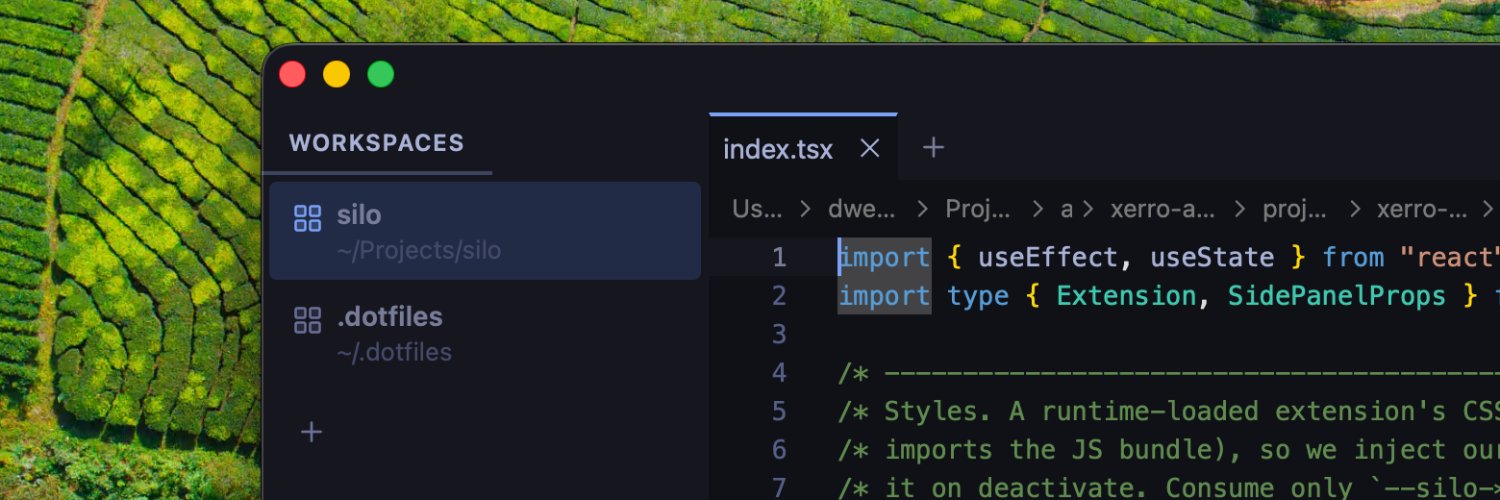The height and width of the screenshot is (500, 1500).
Task: Click 'useState' in the import line
Action: [1212, 258]
